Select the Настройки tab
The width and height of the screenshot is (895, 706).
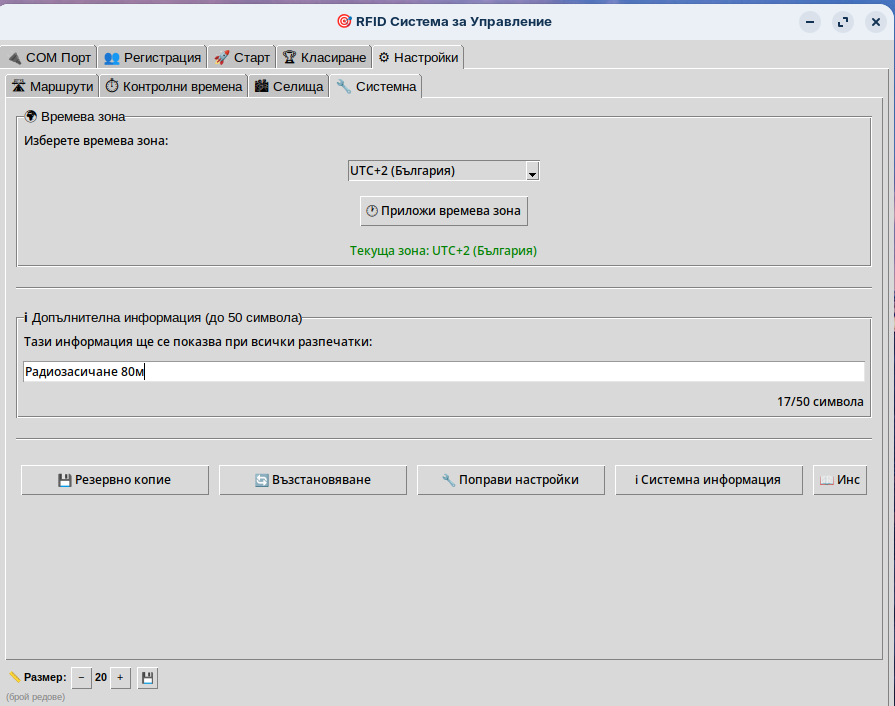(x=418, y=58)
